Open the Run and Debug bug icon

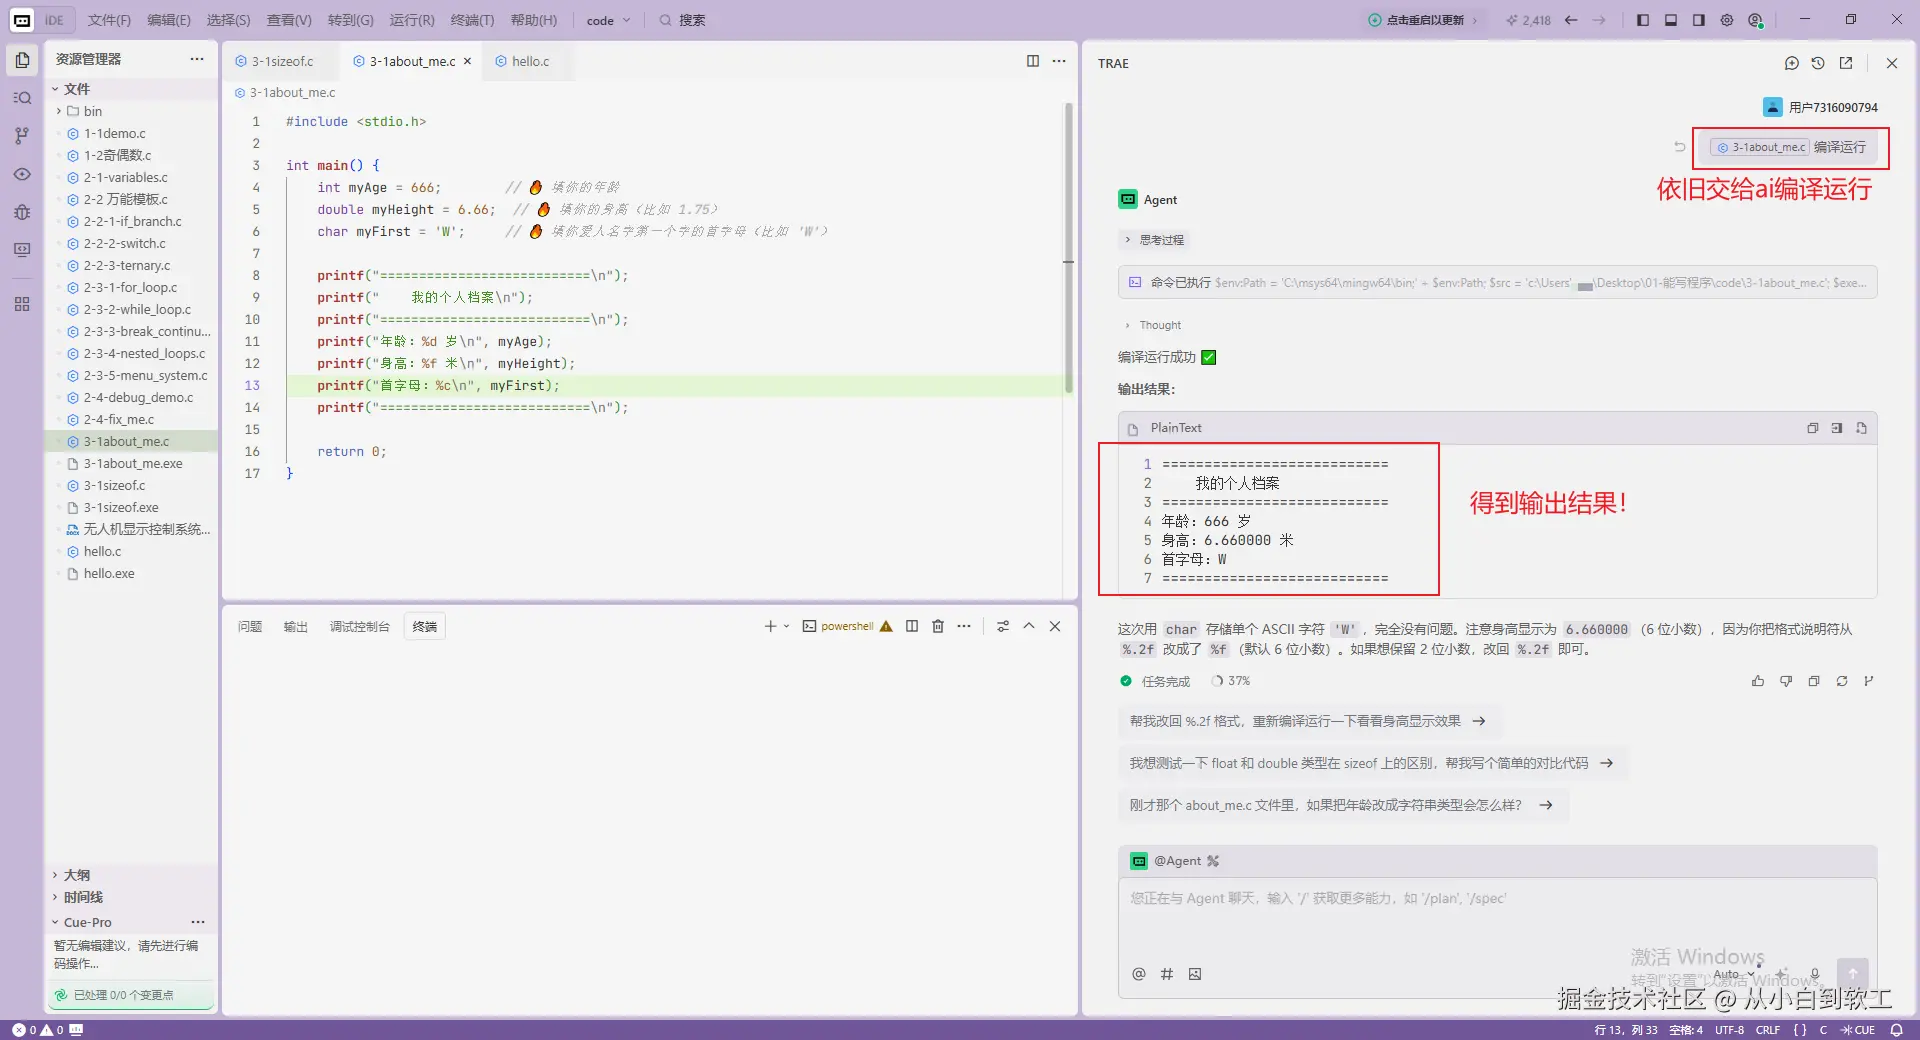[x=22, y=212]
